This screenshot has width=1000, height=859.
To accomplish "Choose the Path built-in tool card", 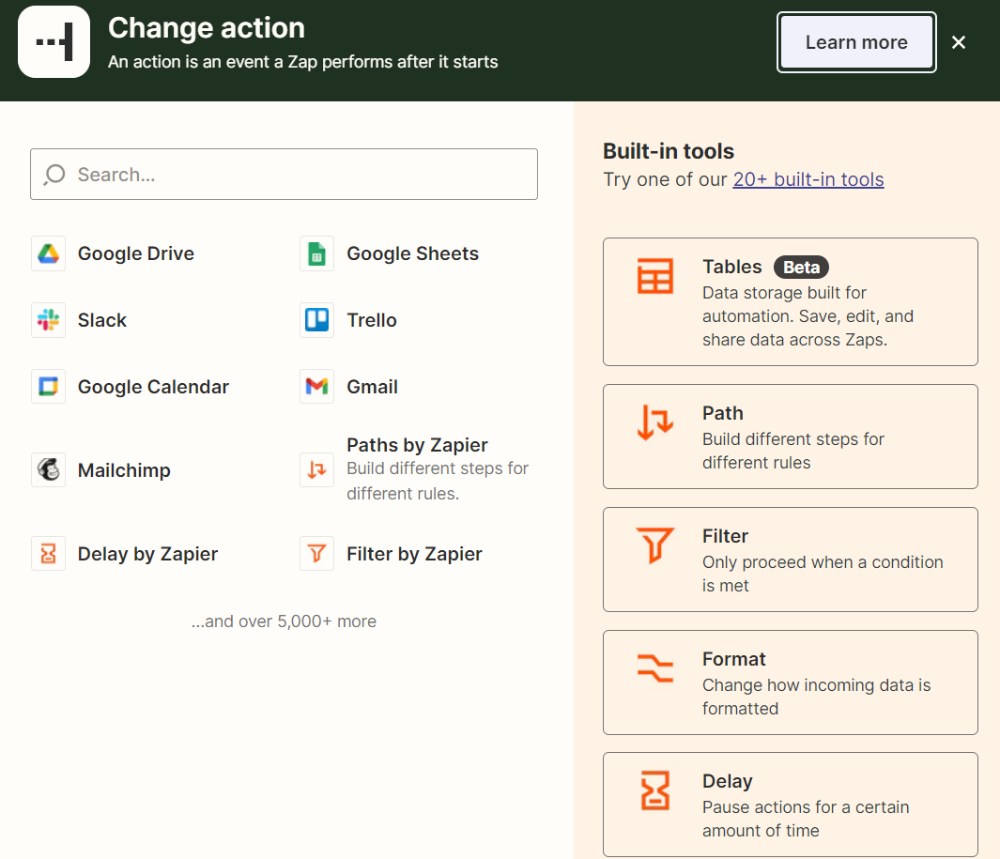I will 790,437.
